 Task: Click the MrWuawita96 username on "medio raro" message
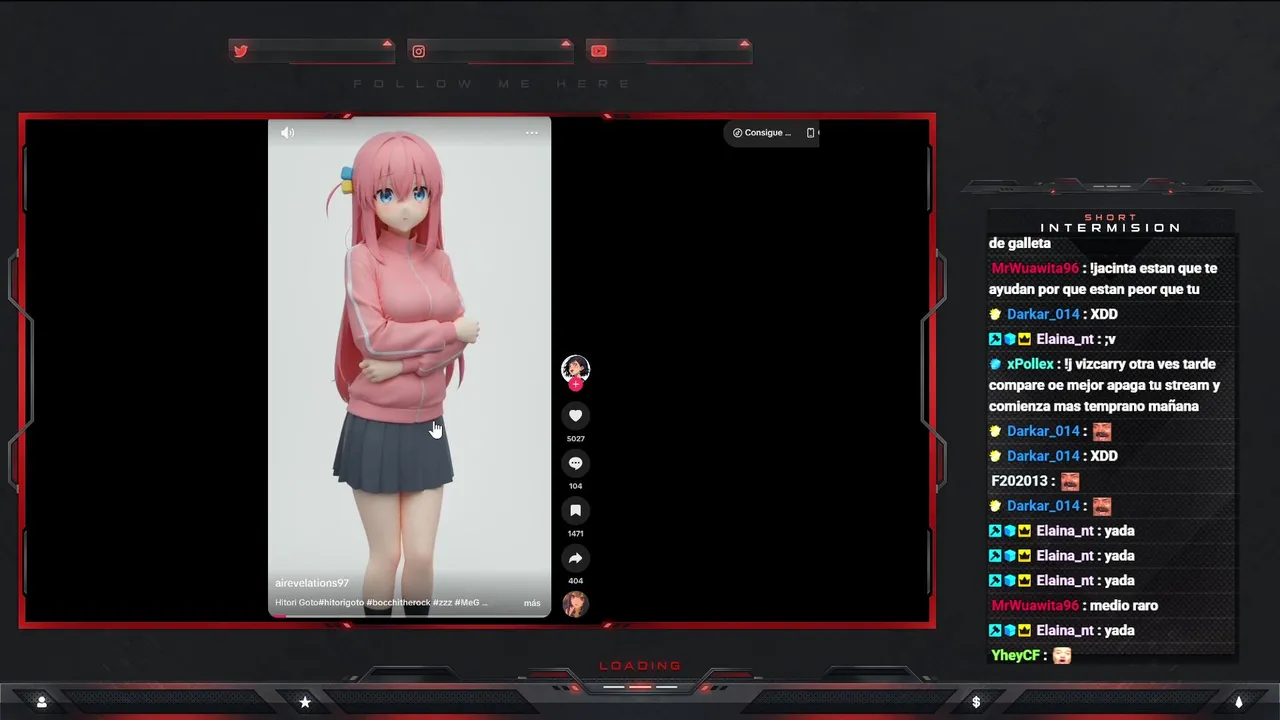point(1035,605)
